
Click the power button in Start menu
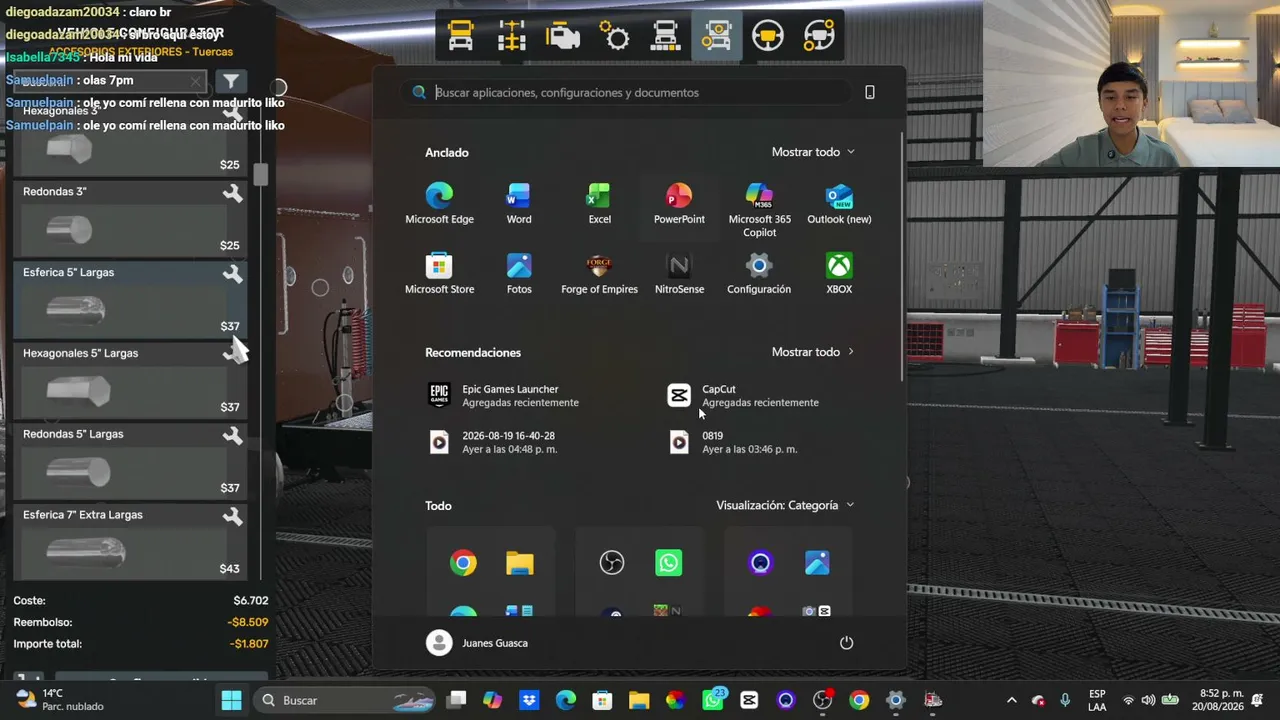coord(846,643)
